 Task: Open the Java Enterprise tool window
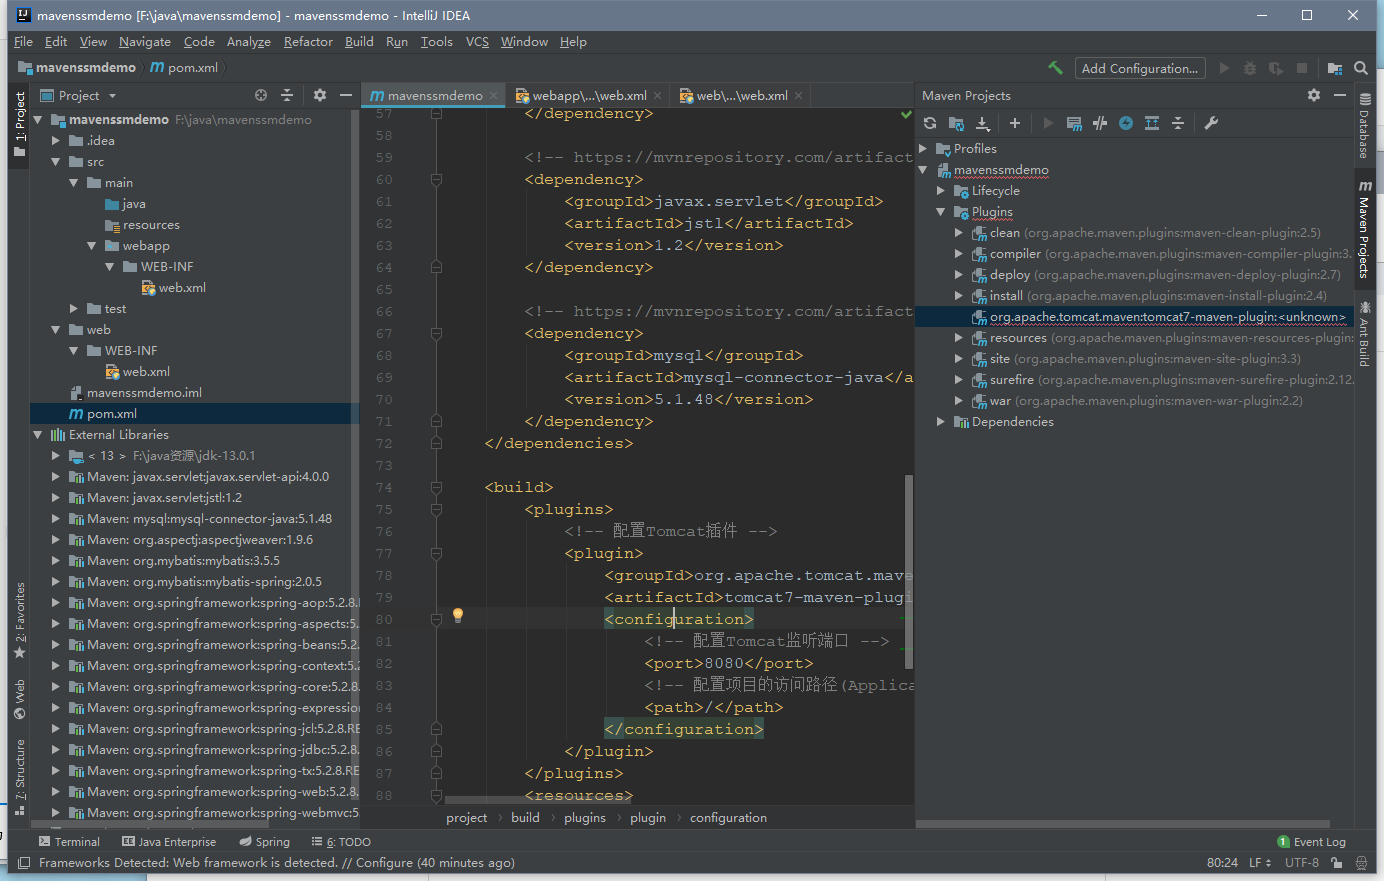(168, 842)
